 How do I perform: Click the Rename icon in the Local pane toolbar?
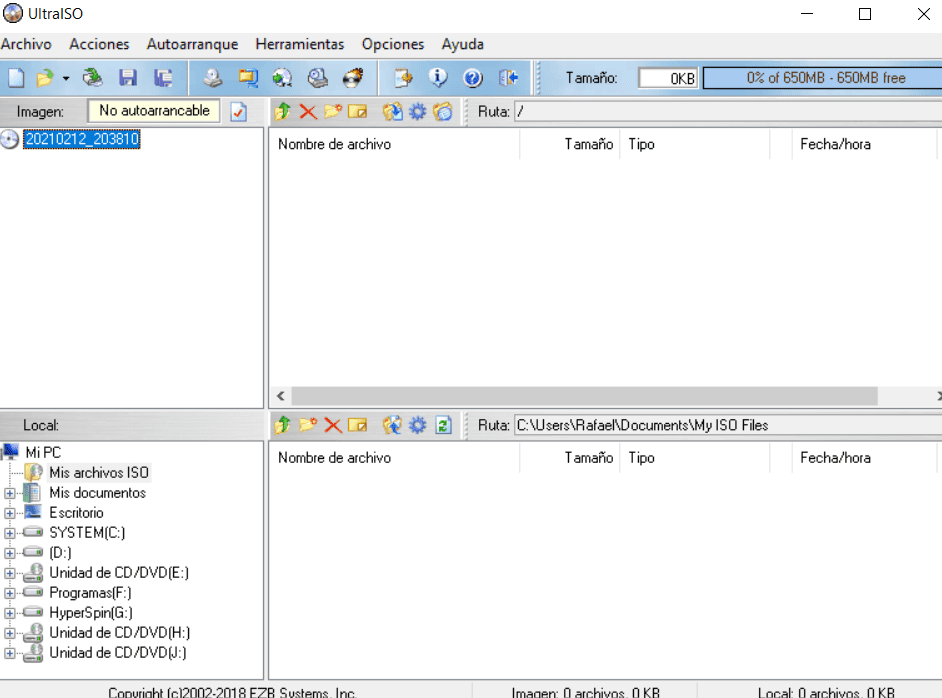click(357, 425)
